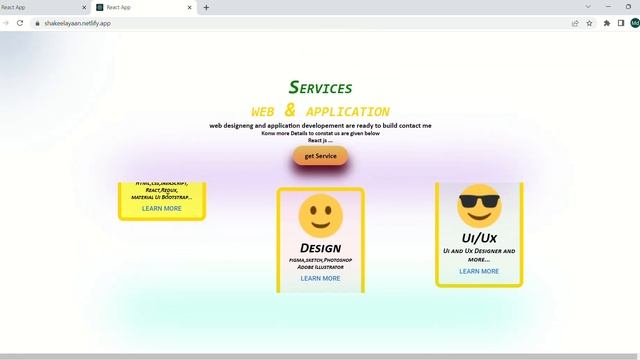Image resolution: width=640 pixels, height=360 pixels.
Task: Minimize the browser window
Action: (x=609, y=7)
